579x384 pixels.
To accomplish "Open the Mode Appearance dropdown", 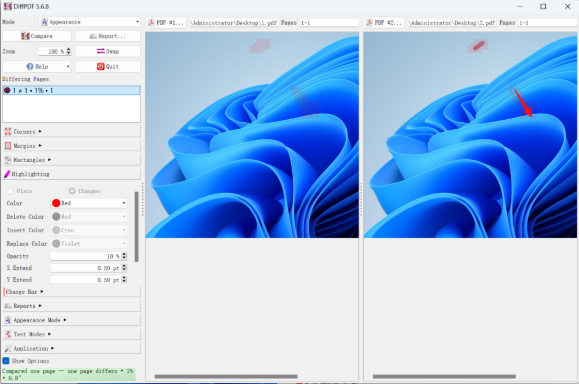I will click(90, 22).
